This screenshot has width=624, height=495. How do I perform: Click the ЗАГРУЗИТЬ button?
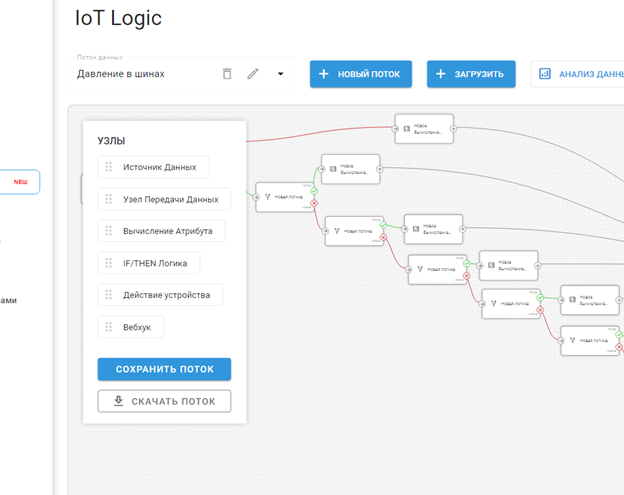point(471,74)
